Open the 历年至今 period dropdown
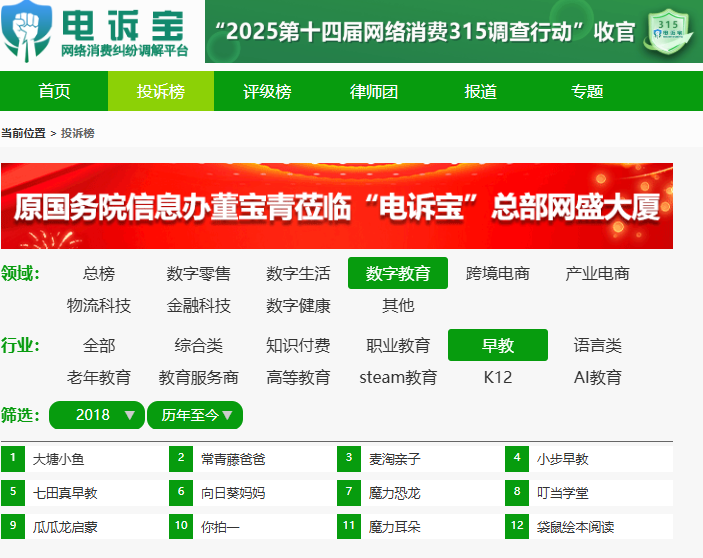Image resolution: width=703 pixels, height=558 pixels. pos(195,415)
